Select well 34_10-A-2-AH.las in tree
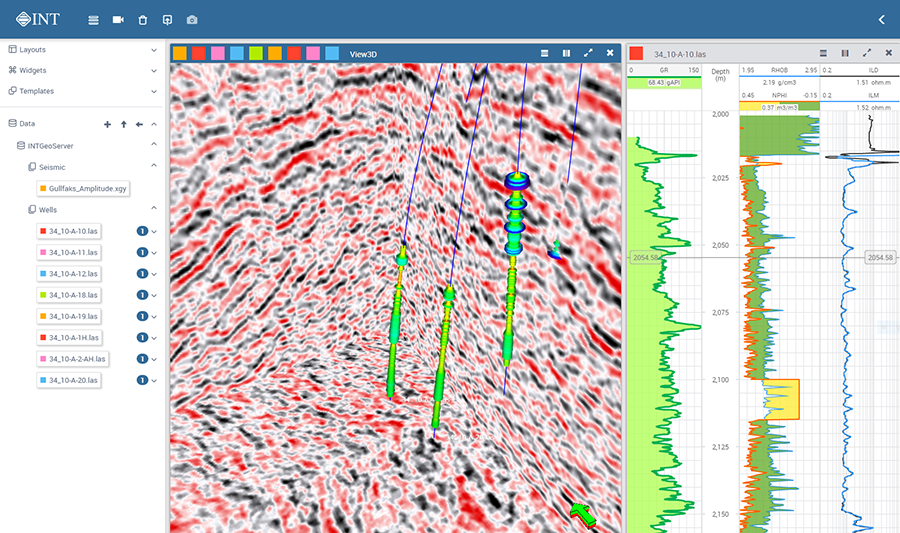The height and width of the screenshot is (533, 900). point(72,359)
